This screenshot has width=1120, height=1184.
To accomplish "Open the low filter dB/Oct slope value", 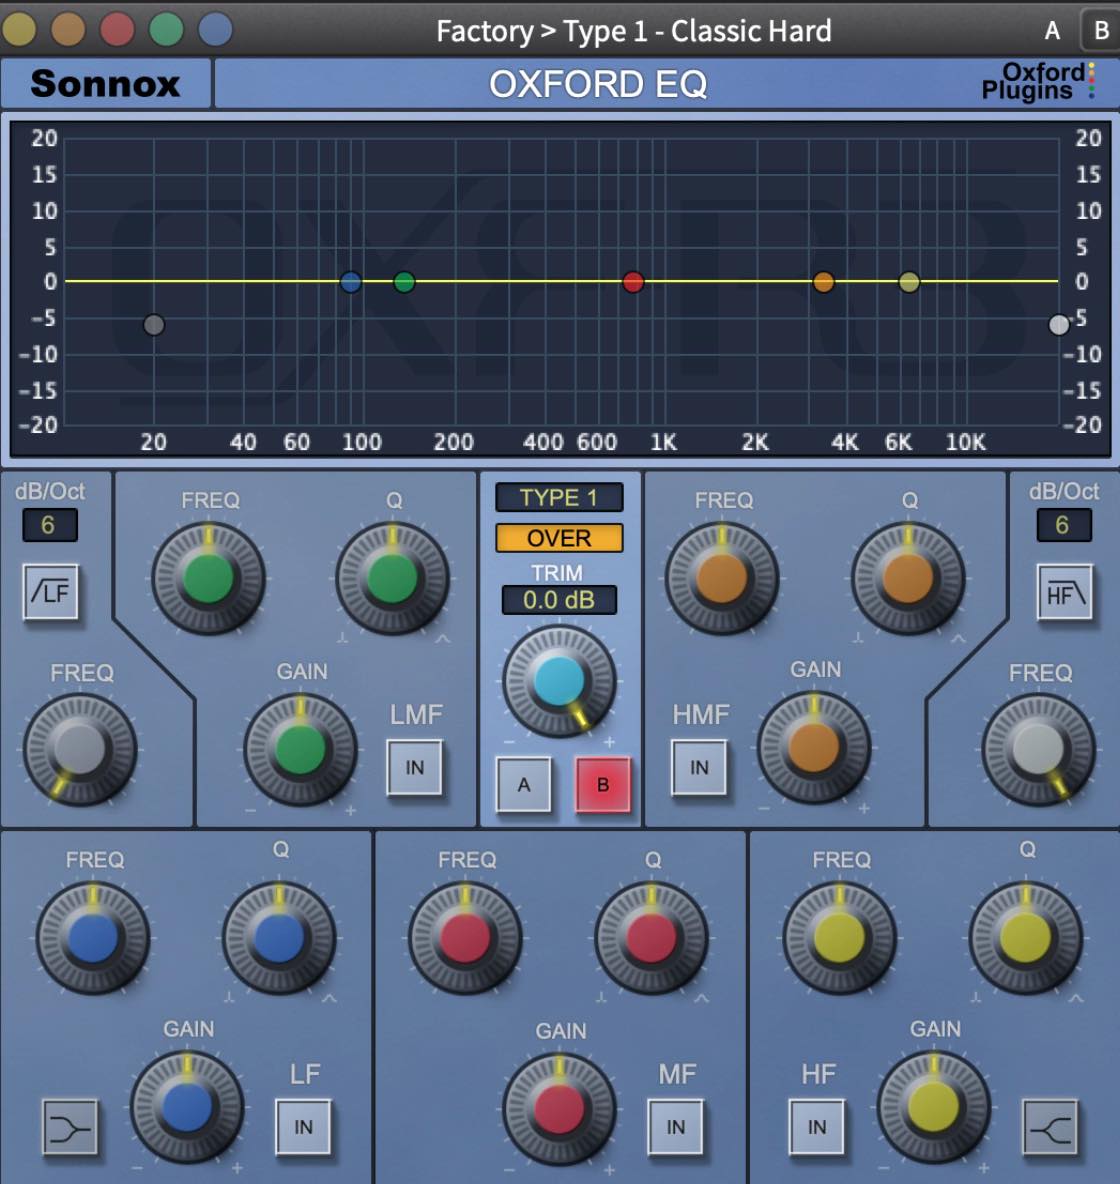I will pos(49,525).
